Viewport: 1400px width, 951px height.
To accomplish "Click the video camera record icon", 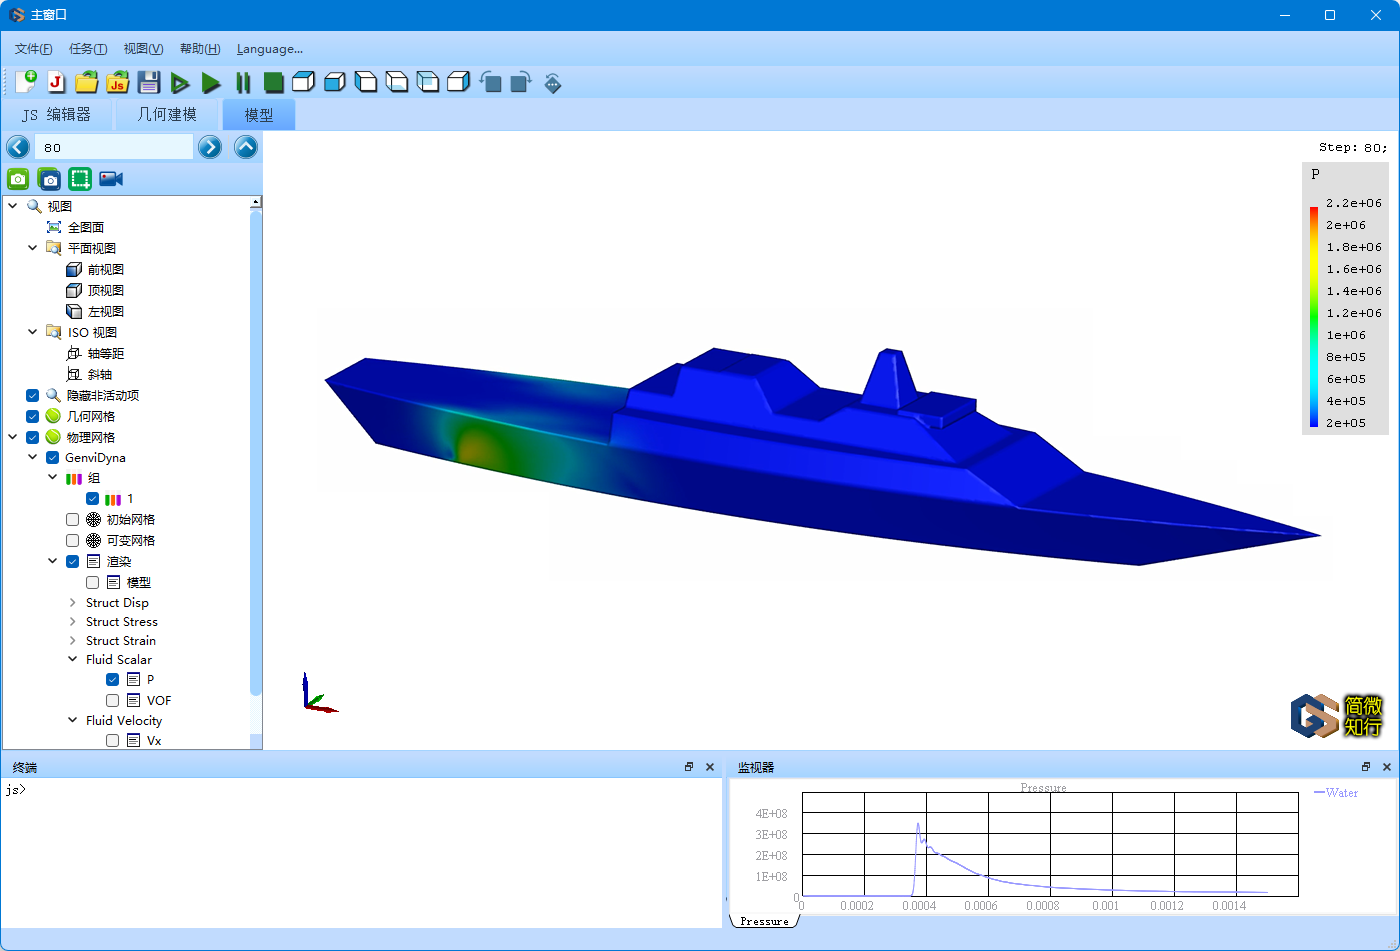I will (111, 179).
